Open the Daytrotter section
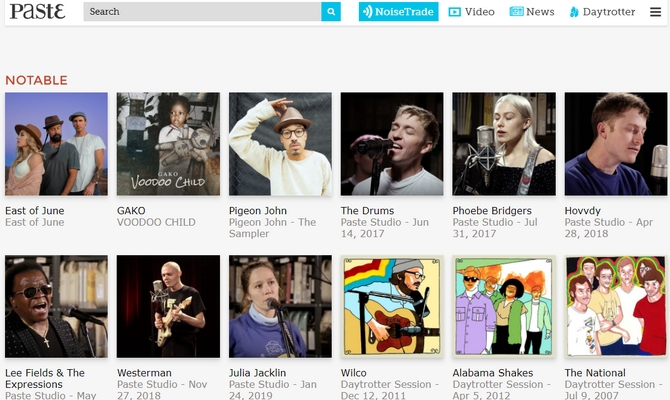Viewport: 670px width, 400px height. point(602,12)
